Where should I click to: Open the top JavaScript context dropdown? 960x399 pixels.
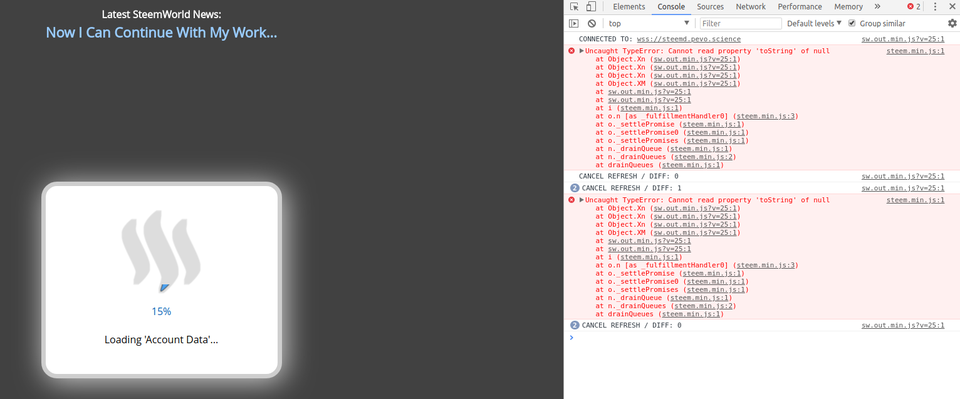649,23
